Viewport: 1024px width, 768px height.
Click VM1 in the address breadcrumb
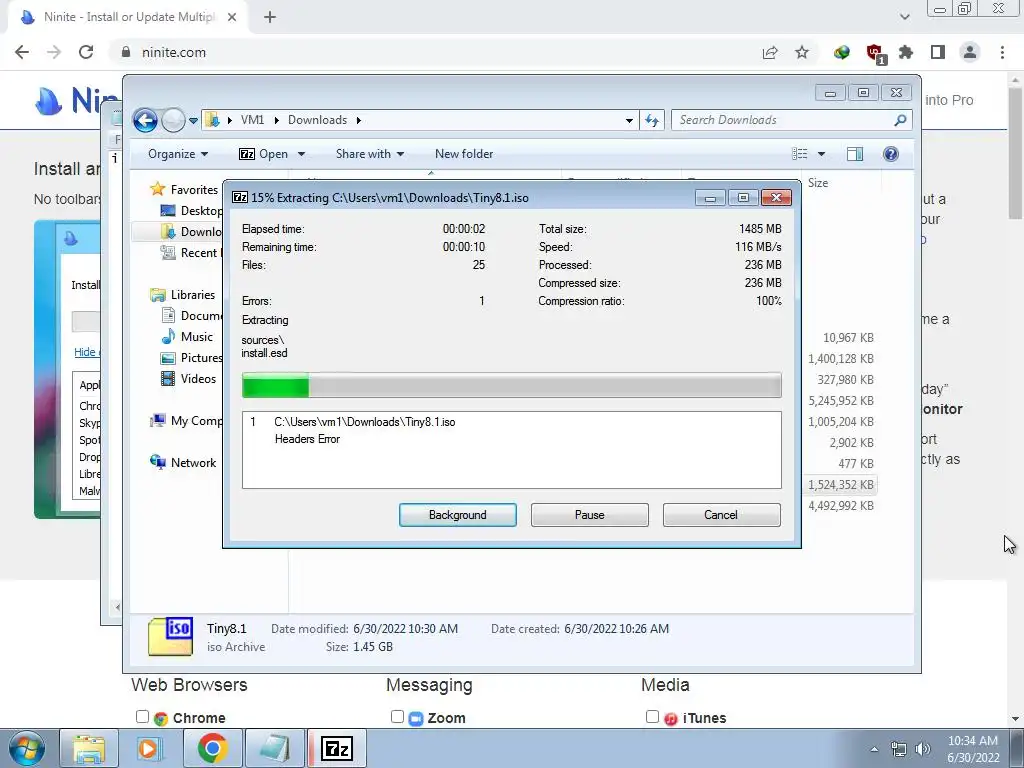point(252,120)
